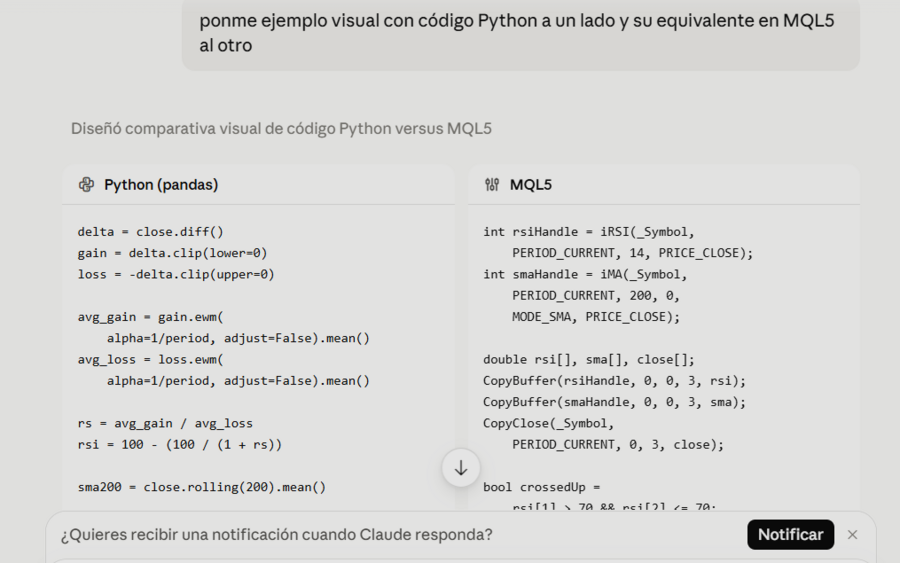900x563 pixels.
Task: Click the 'double rsi[], sma[], close[];' line
Action: click(589, 360)
